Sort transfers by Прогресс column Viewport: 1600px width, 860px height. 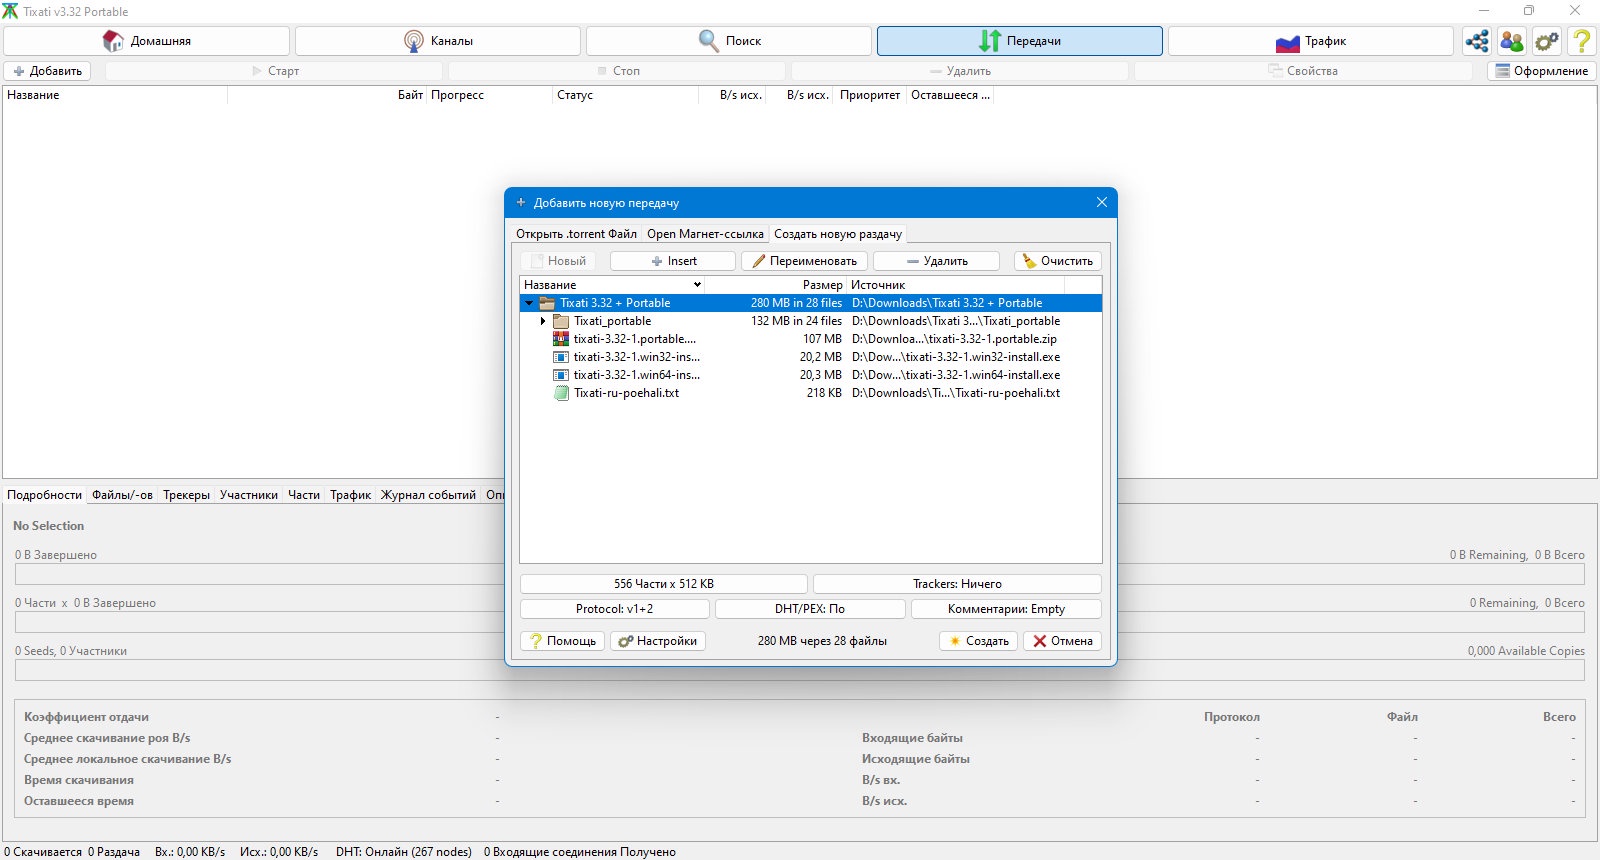pyautogui.click(x=490, y=95)
